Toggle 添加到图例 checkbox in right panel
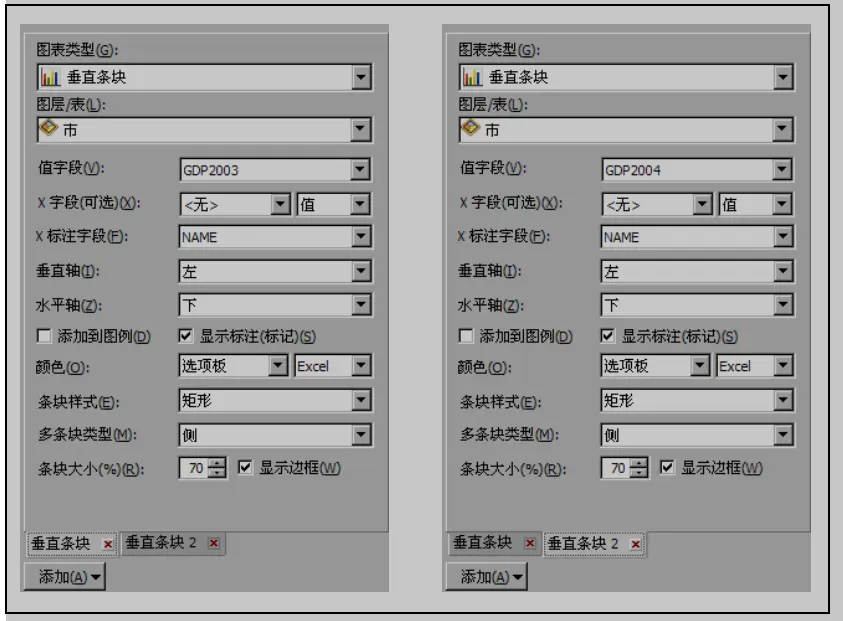This screenshot has width=843, height=621. pyautogui.click(x=466, y=336)
